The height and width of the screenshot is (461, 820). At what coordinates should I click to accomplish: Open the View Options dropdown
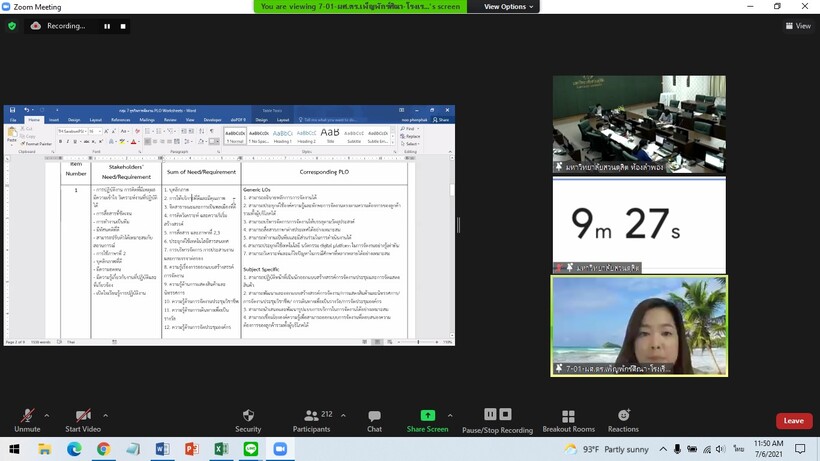[x=510, y=6]
